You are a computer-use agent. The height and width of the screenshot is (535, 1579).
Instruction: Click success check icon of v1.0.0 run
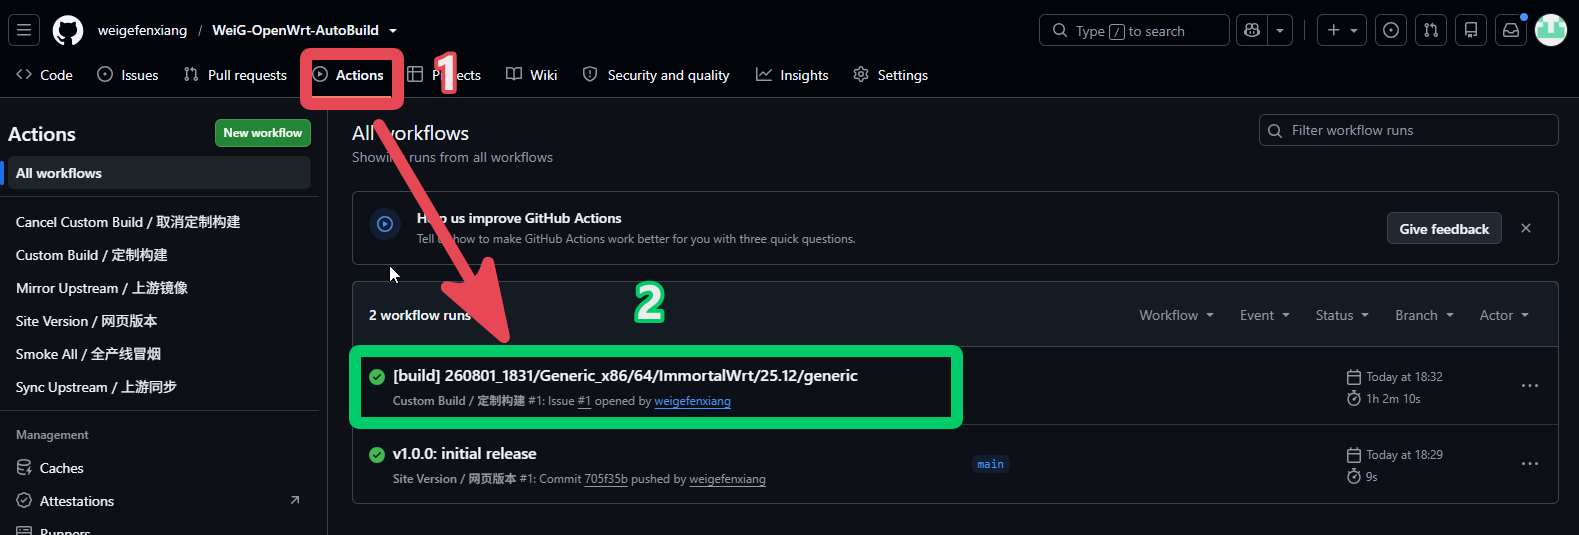[x=377, y=455]
